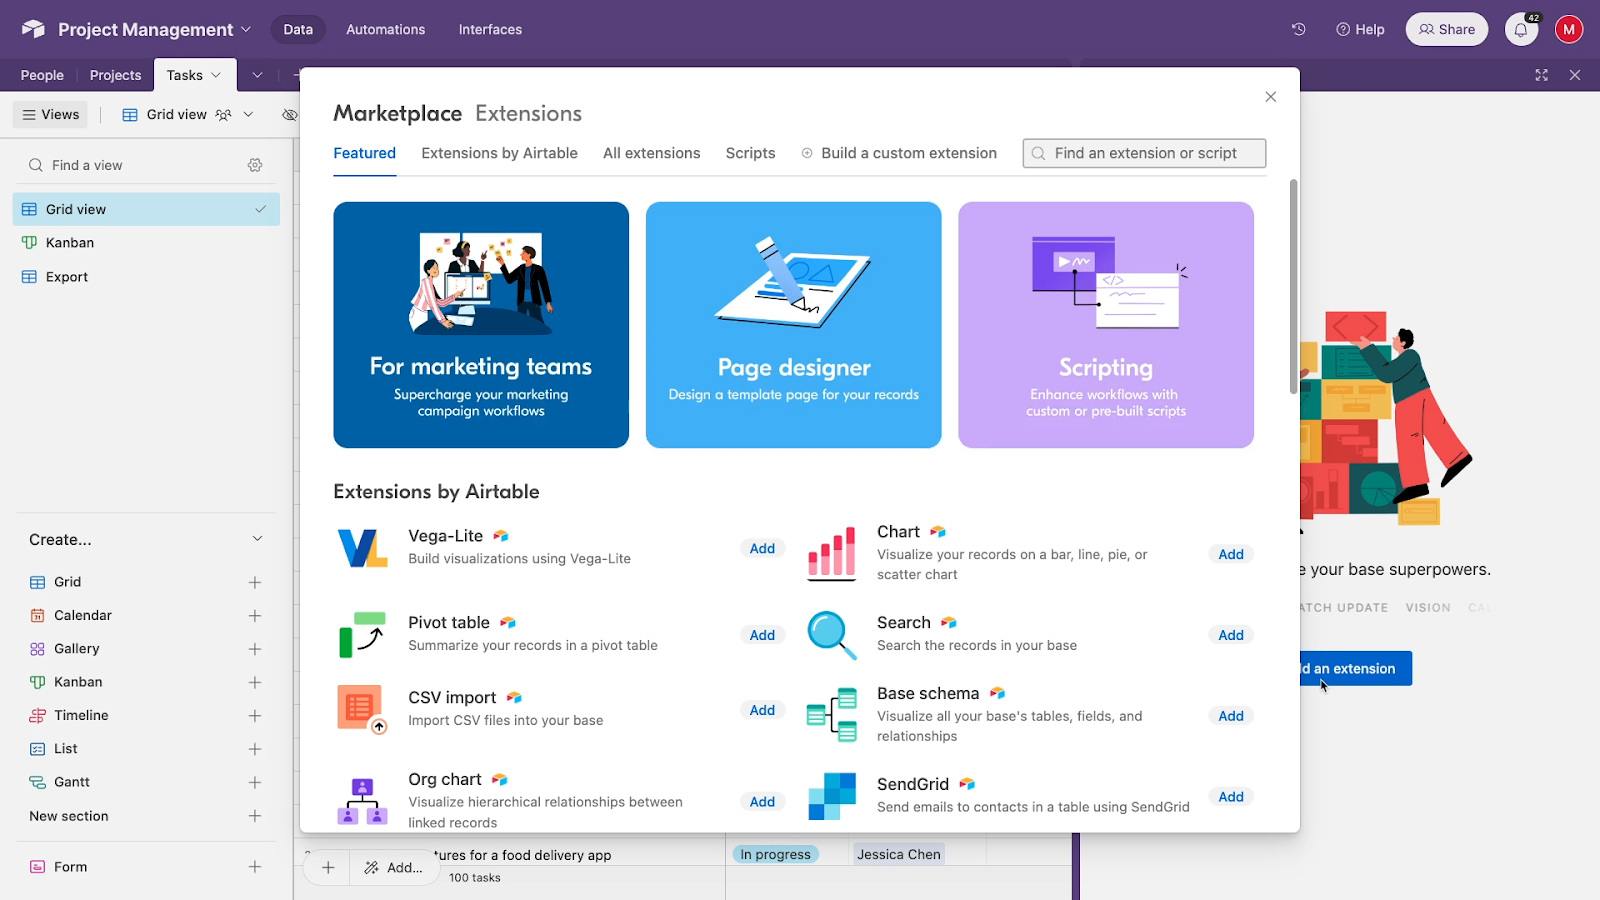
Task: Open the Scripting card
Action: tap(1106, 325)
